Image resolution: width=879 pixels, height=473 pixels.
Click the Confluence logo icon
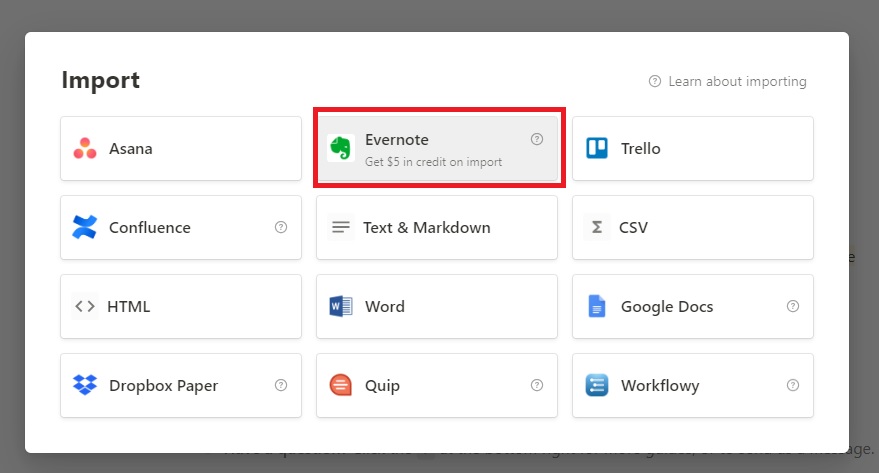click(85, 227)
